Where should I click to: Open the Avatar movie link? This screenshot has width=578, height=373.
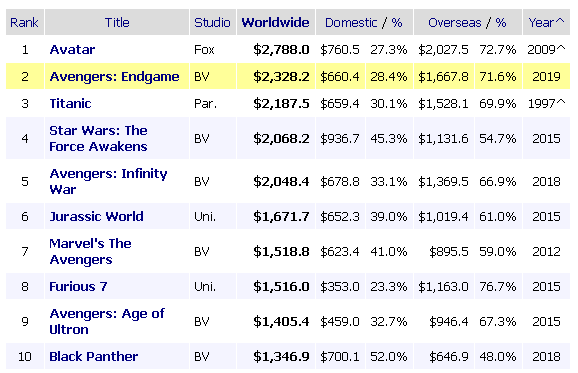(x=72, y=49)
